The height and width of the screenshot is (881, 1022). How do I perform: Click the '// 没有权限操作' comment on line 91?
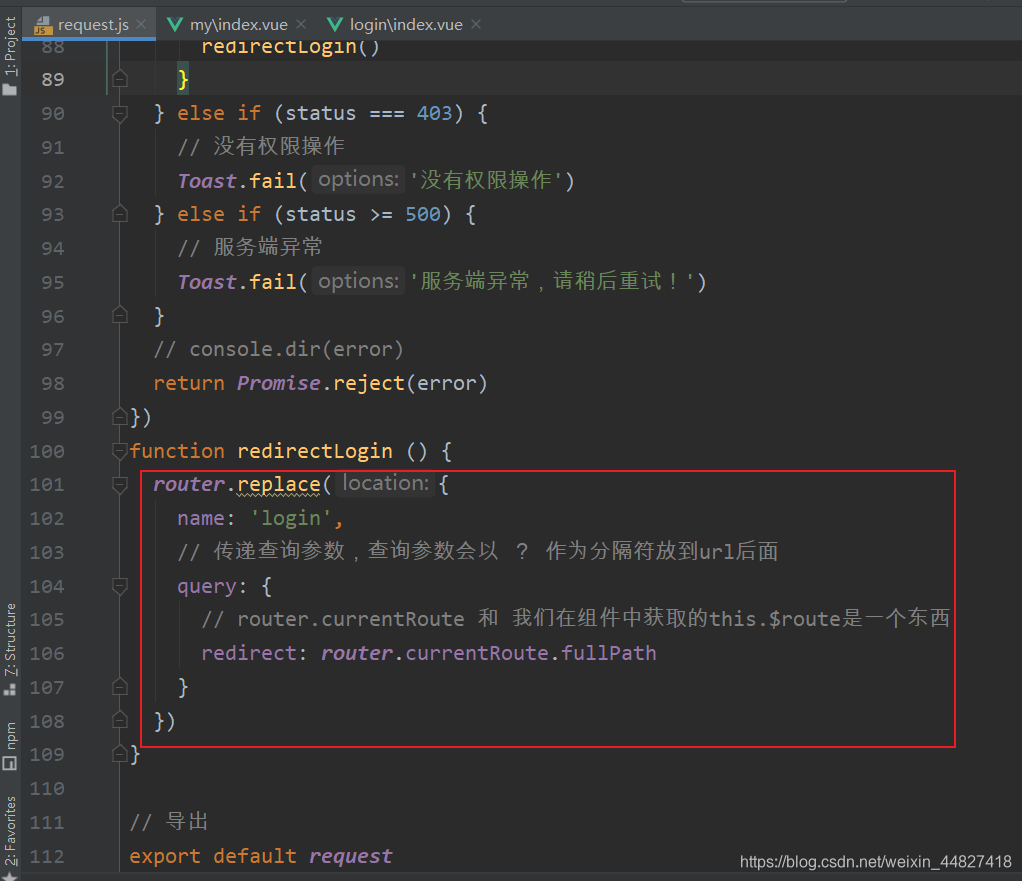(x=261, y=147)
